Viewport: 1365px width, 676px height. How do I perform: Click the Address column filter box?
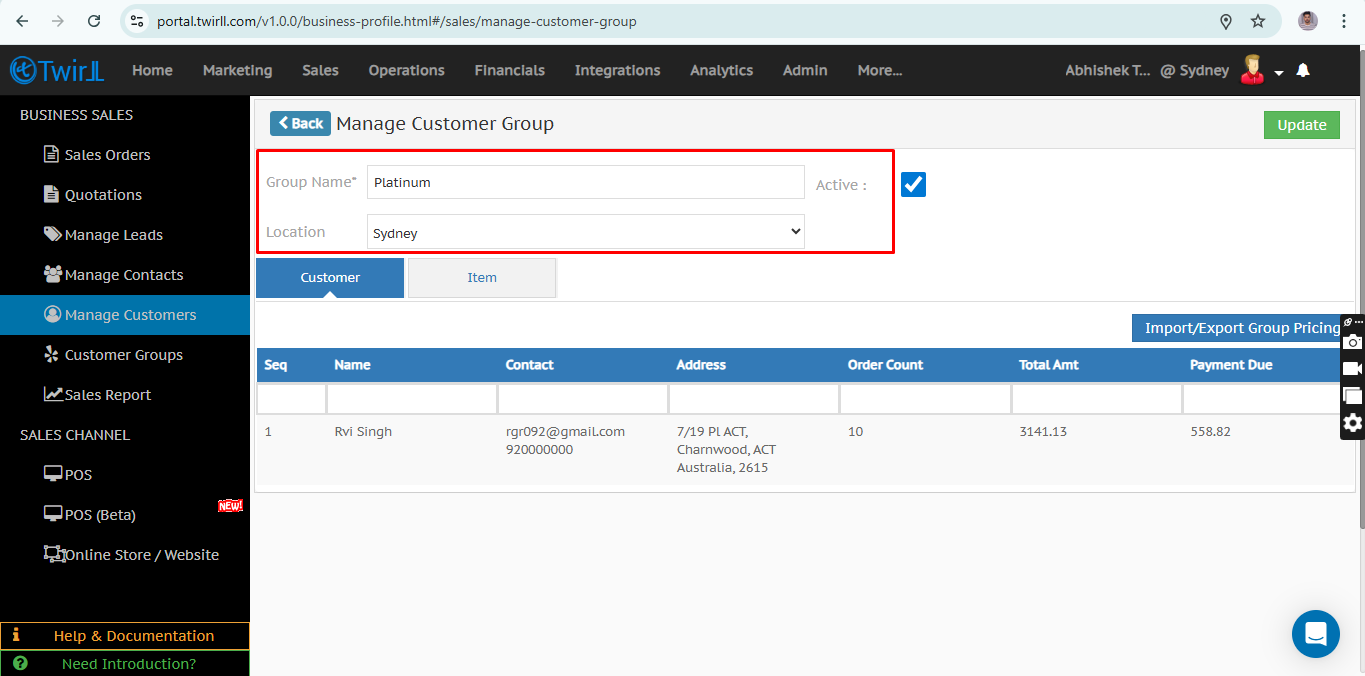click(x=754, y=399)
